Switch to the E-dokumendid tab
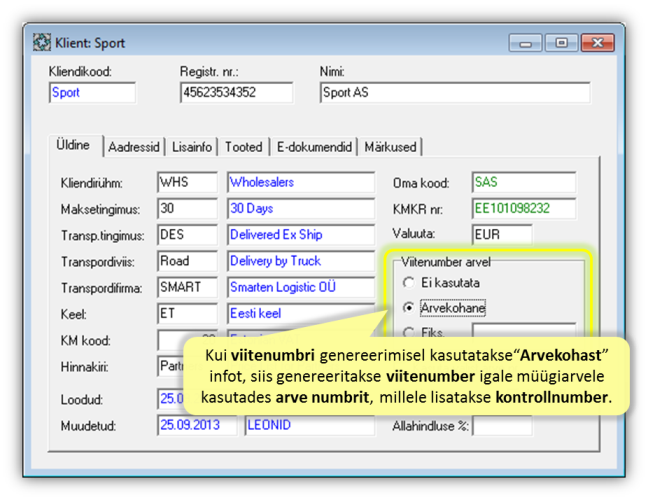Image resolution: width=648 pixels, height=500 pixels. [314, 147]
